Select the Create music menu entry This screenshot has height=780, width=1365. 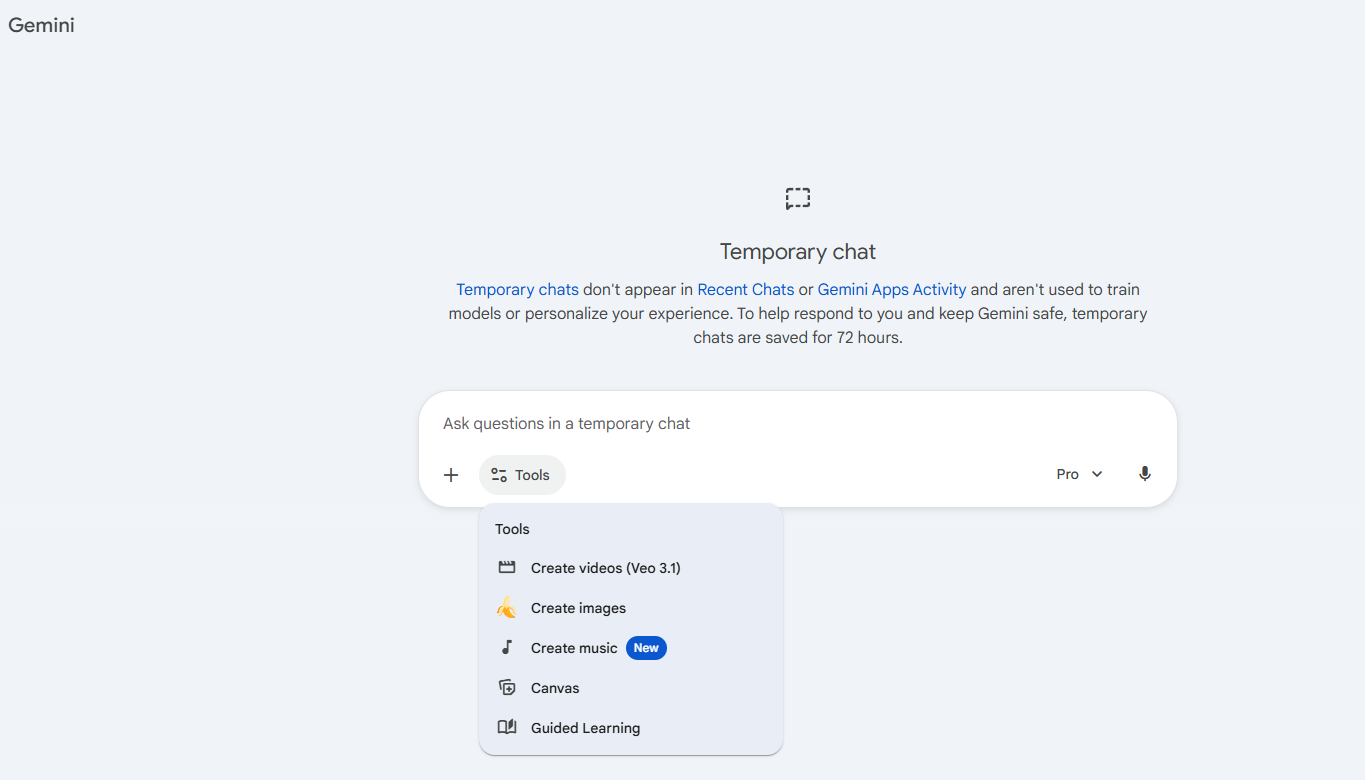click(574, 648)
